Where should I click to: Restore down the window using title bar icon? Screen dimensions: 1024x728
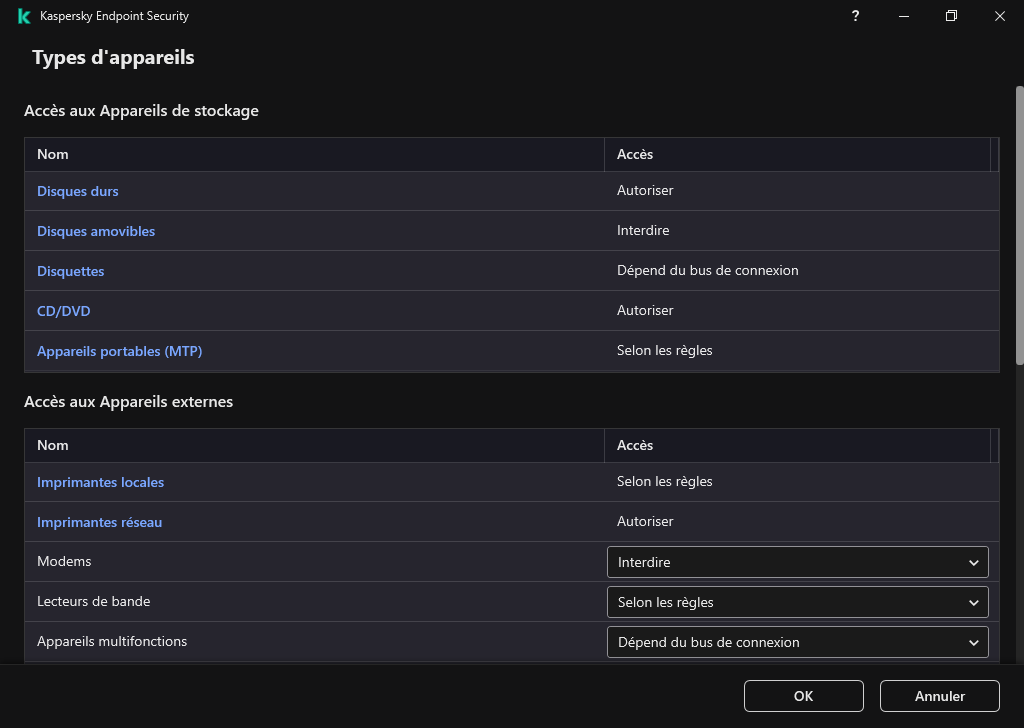pos(951,16)
